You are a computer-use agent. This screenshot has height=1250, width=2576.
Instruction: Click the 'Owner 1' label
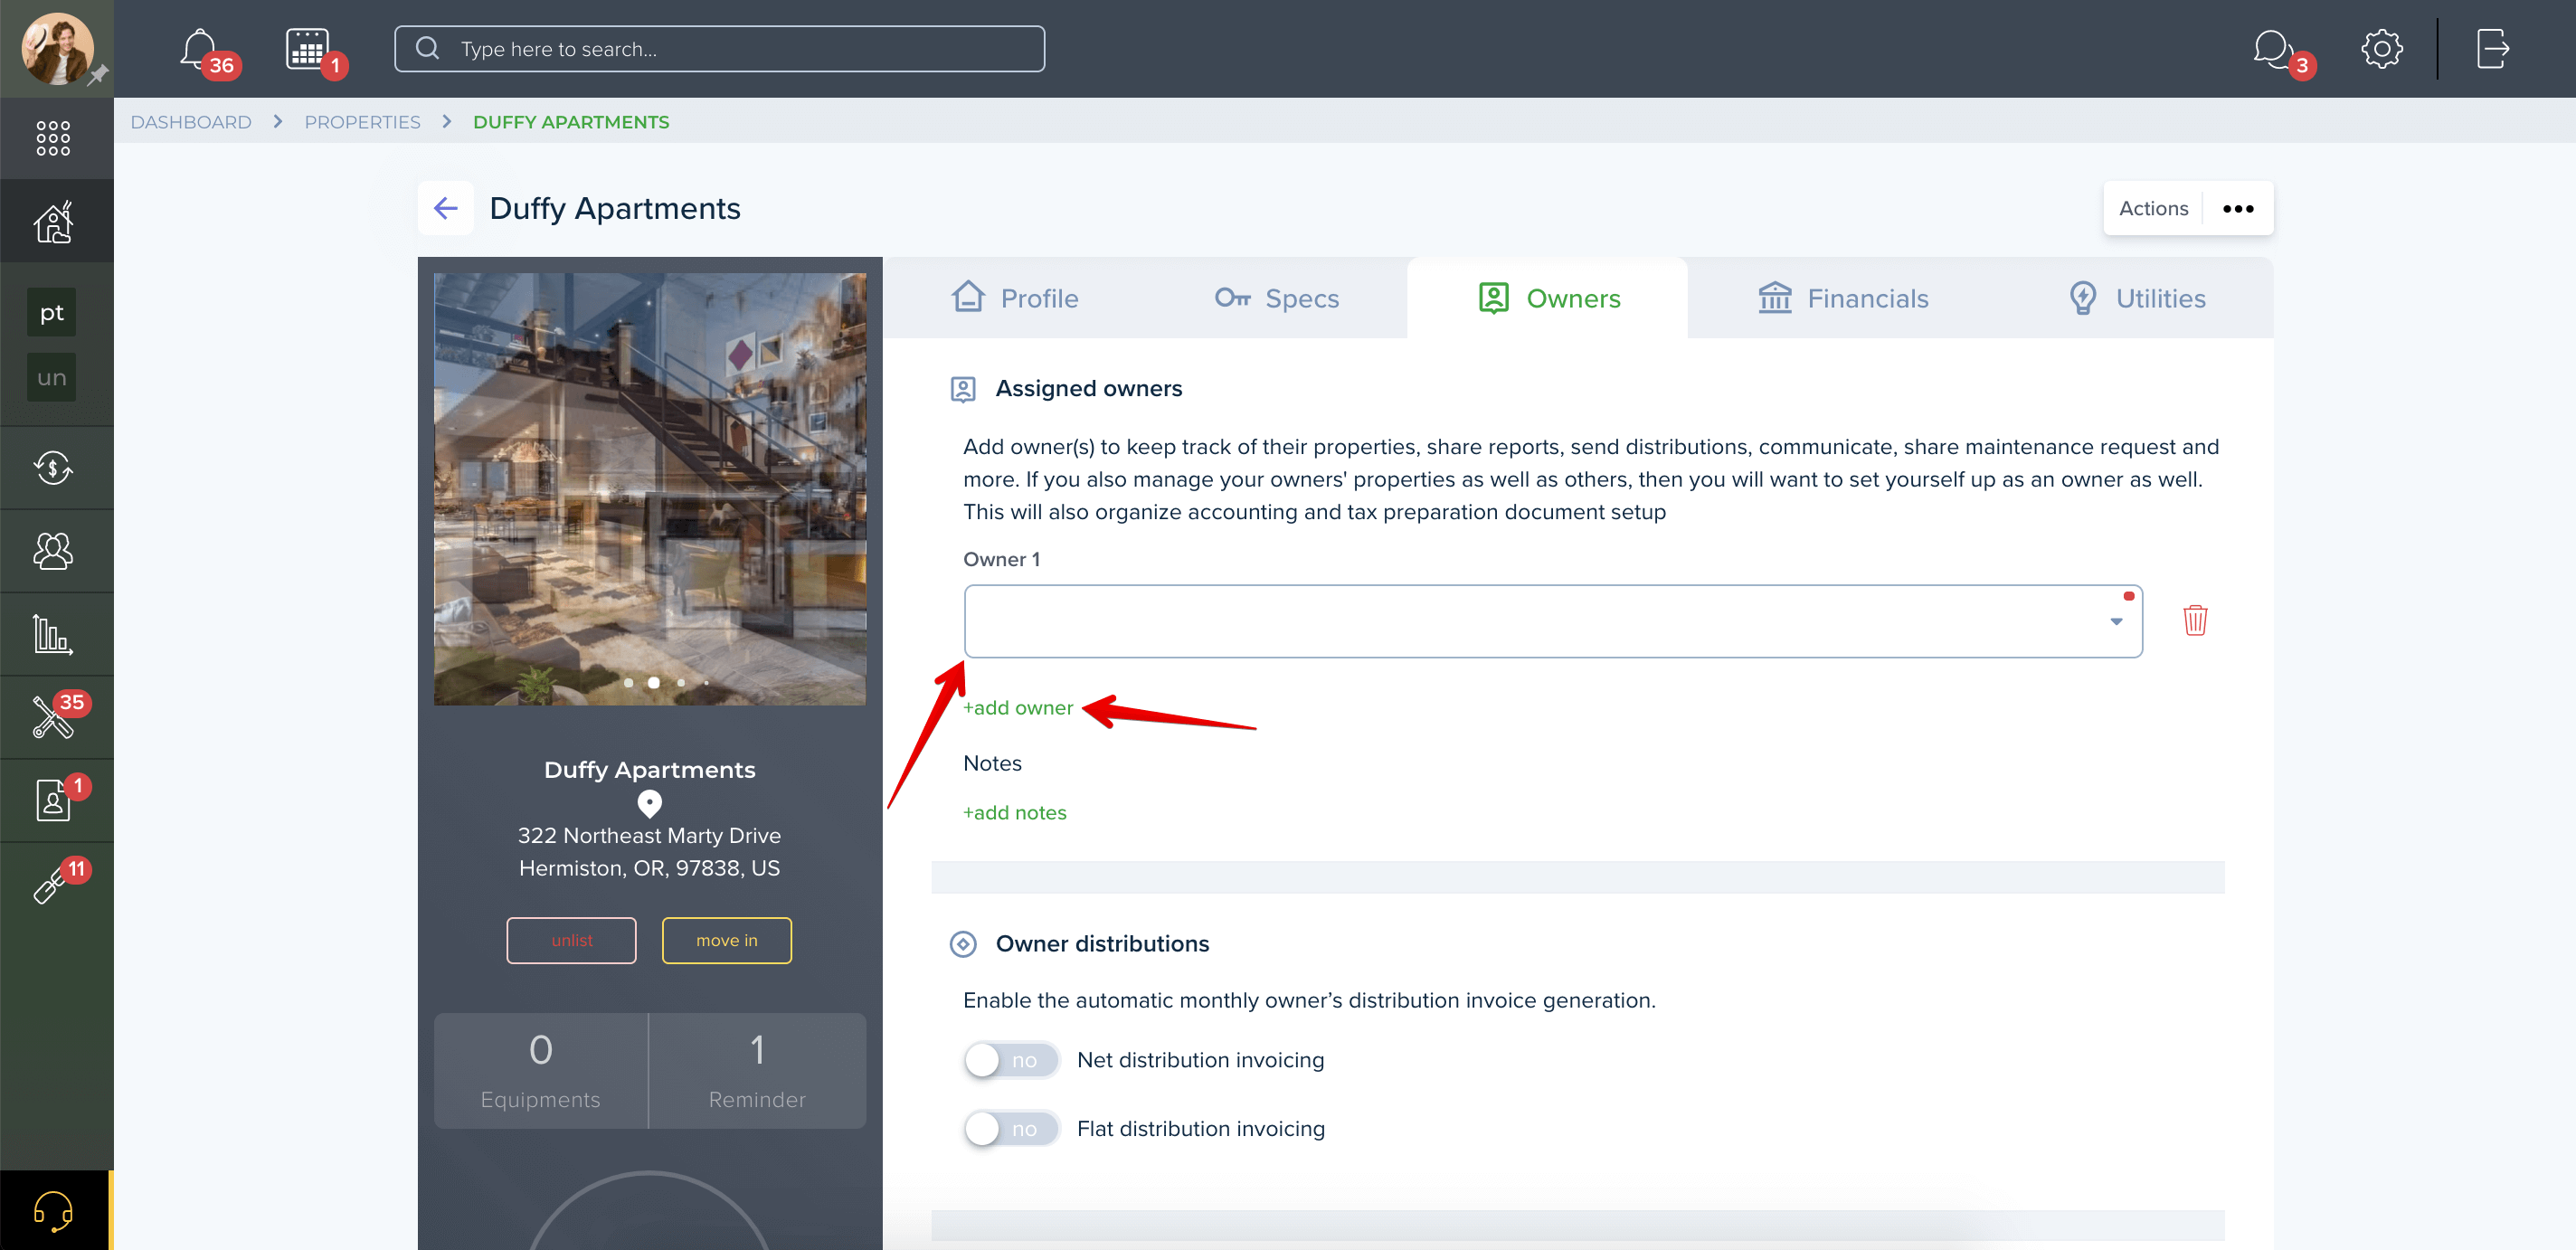point(1001,559)
